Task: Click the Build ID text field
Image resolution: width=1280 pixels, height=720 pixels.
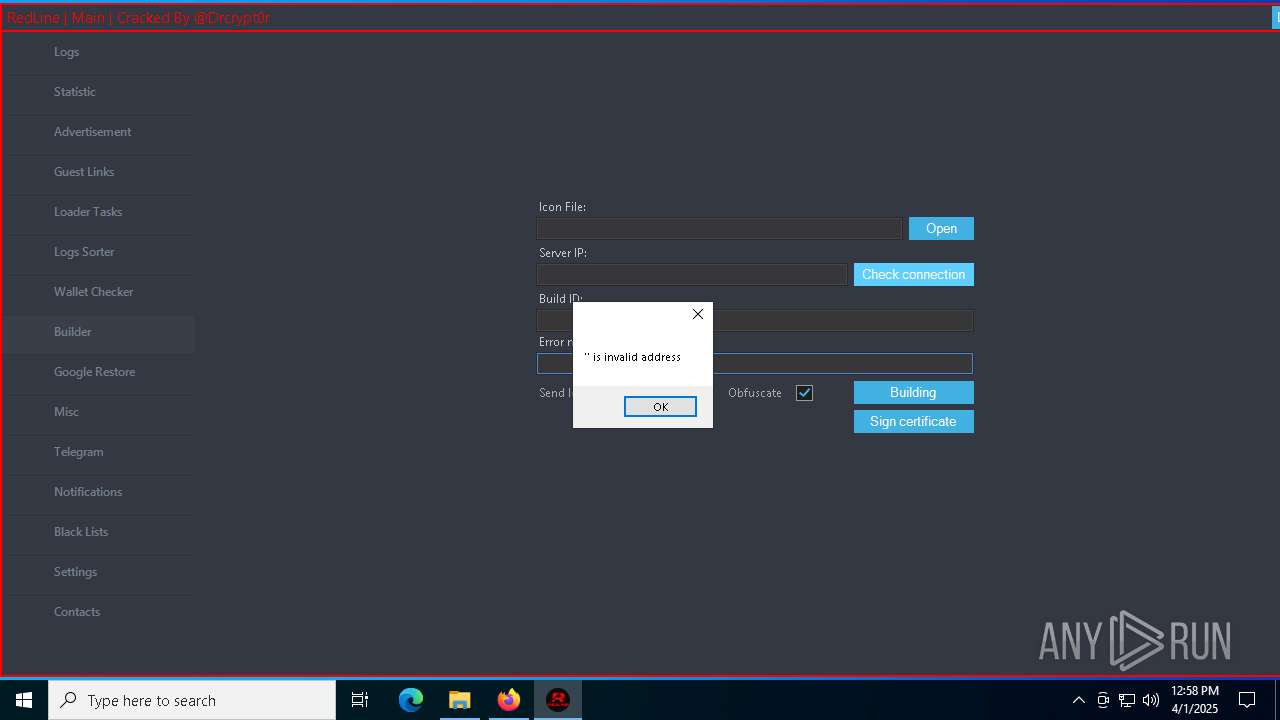Action: click(755, 320)
